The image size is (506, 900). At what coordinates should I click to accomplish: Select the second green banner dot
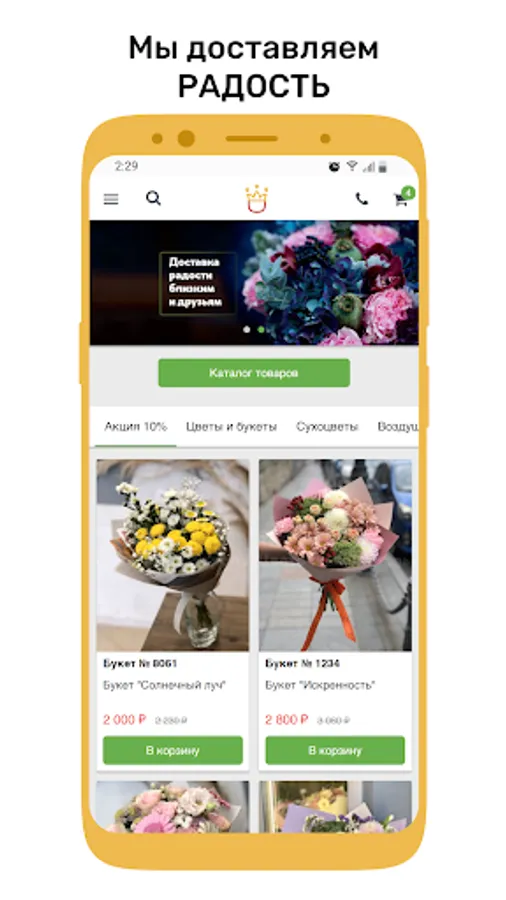(x=261, y=329)
